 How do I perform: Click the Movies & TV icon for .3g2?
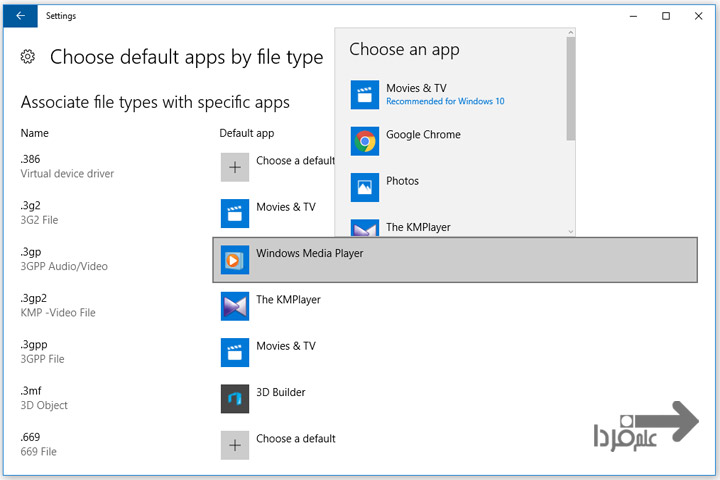coord(235,213)
